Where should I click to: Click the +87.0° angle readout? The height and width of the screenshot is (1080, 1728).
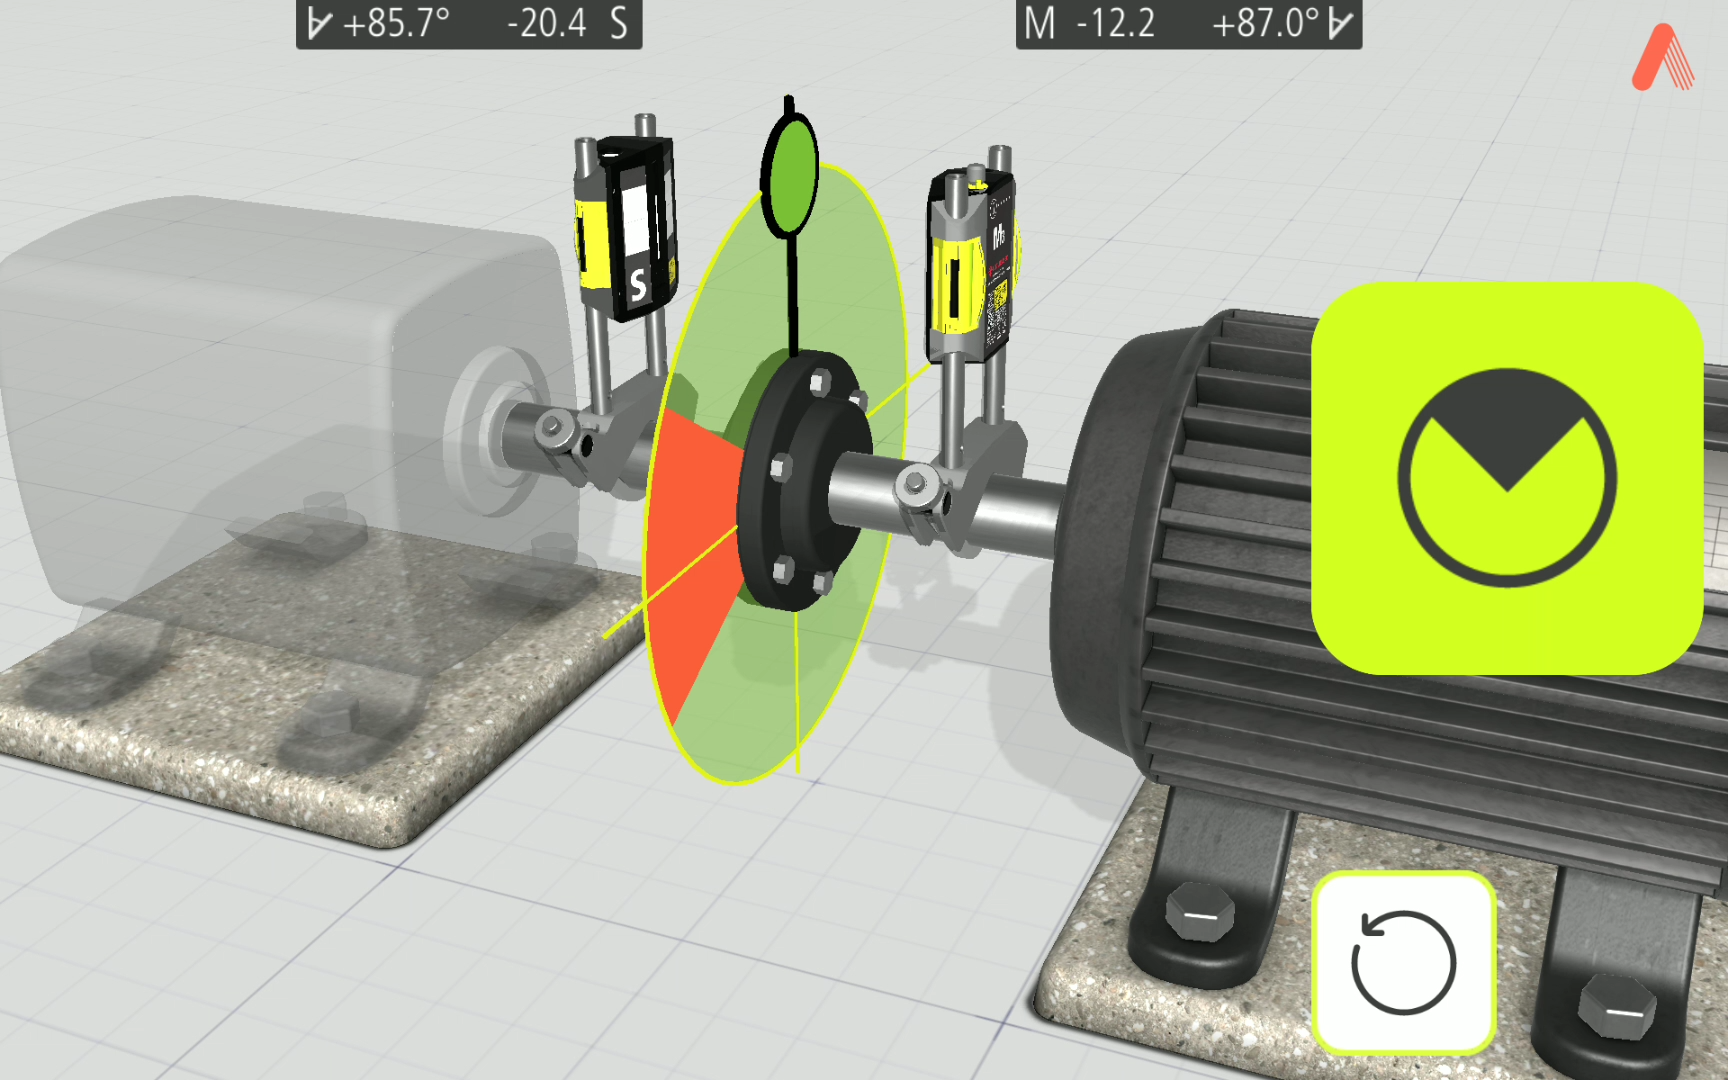[1265, 23]
